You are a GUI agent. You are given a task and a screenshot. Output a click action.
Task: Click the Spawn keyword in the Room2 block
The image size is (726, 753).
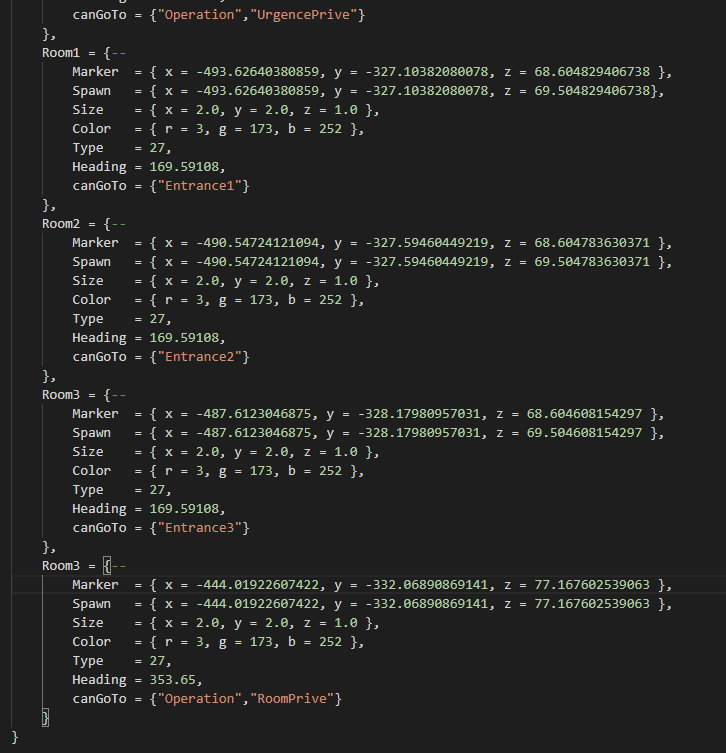coord(91,262)
